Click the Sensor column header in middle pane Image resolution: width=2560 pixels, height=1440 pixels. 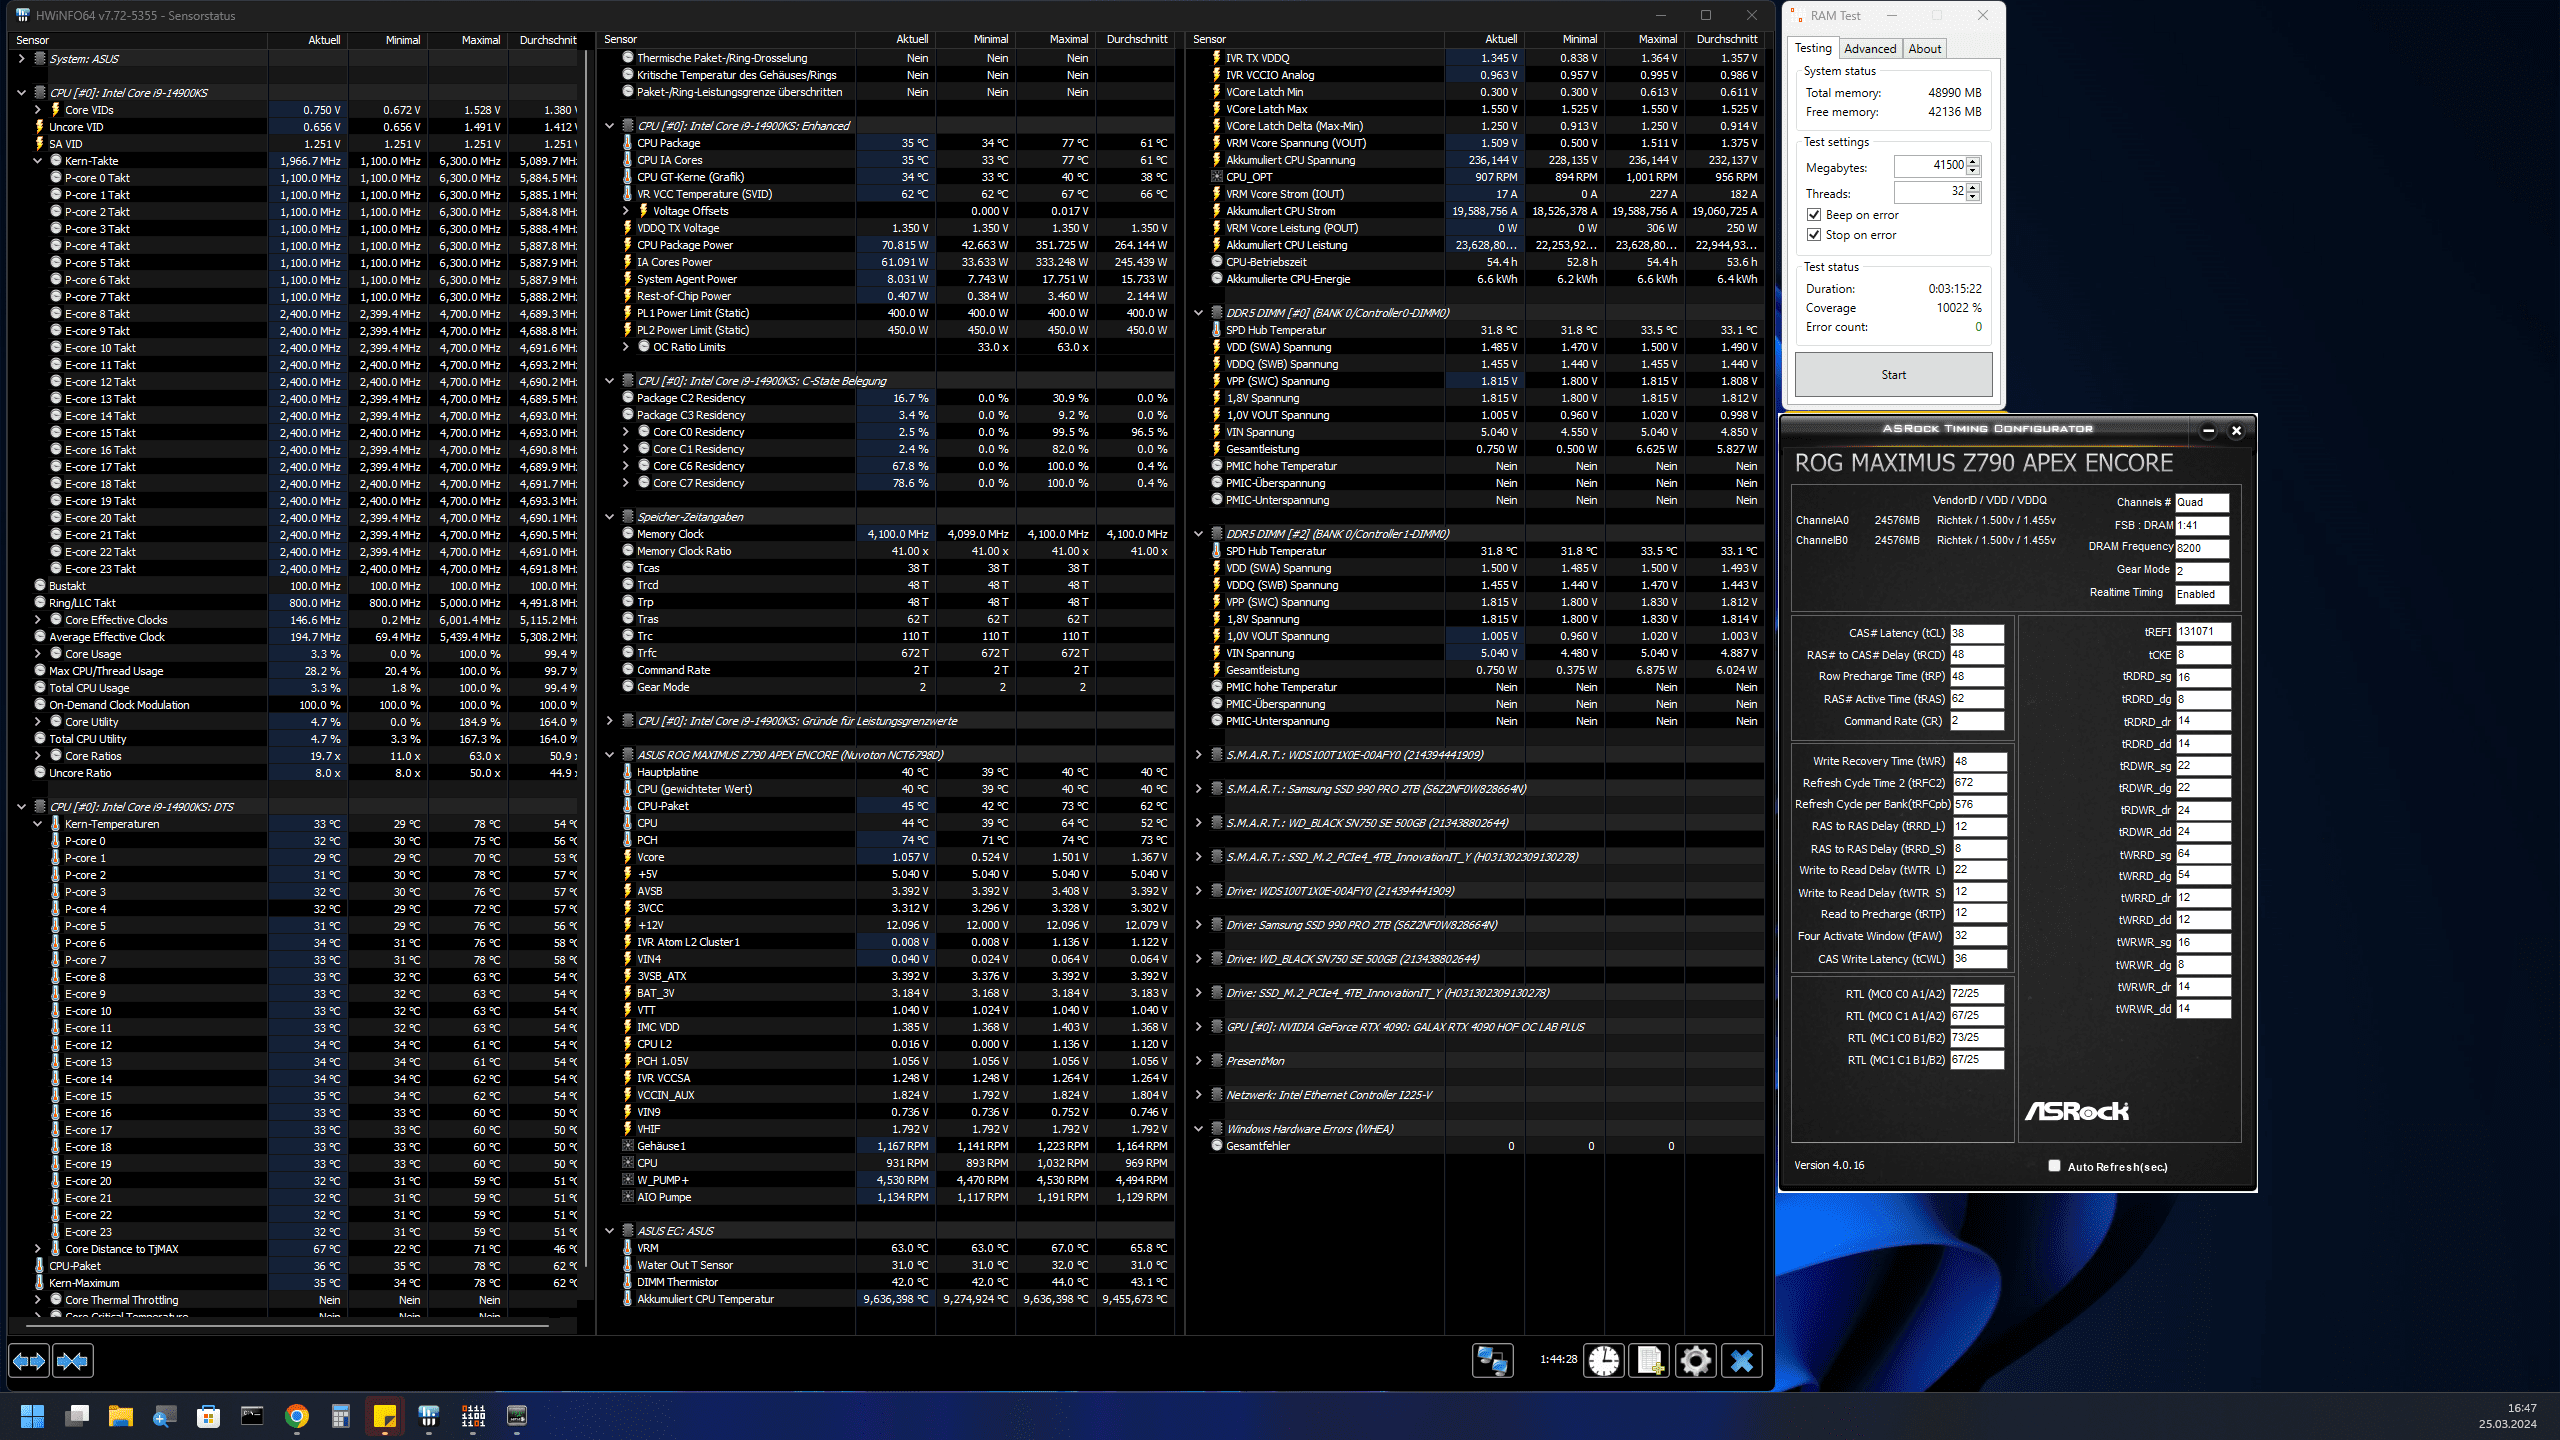[727, 39]
